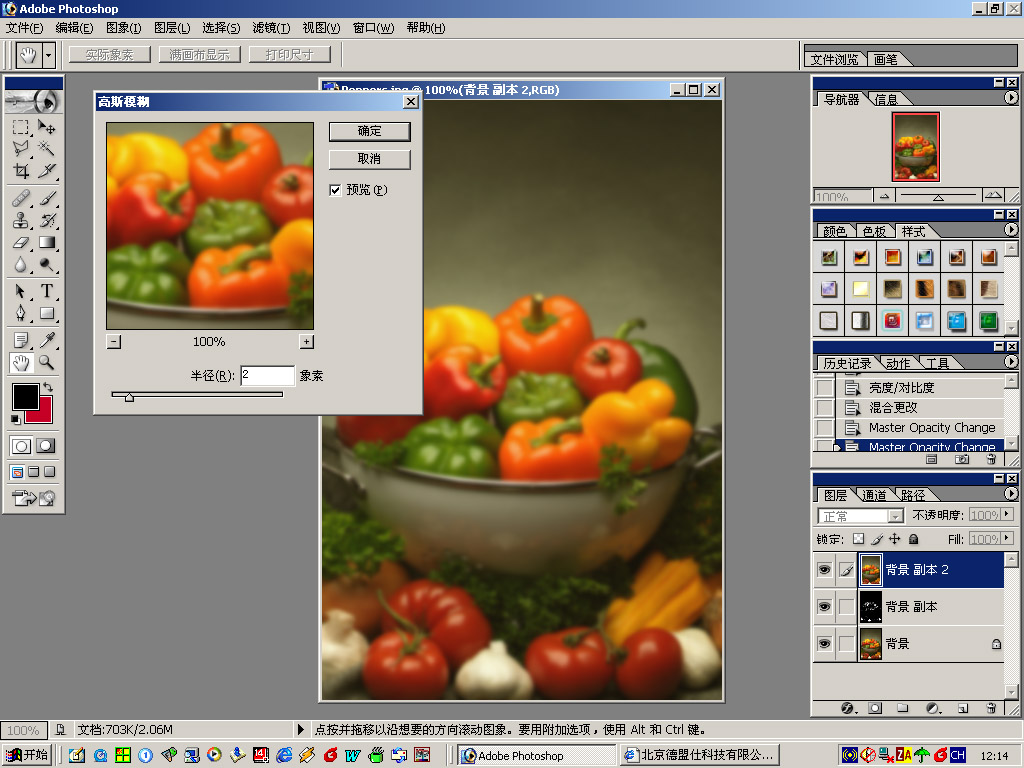Add layer mask icon in Layers panel

875,708
